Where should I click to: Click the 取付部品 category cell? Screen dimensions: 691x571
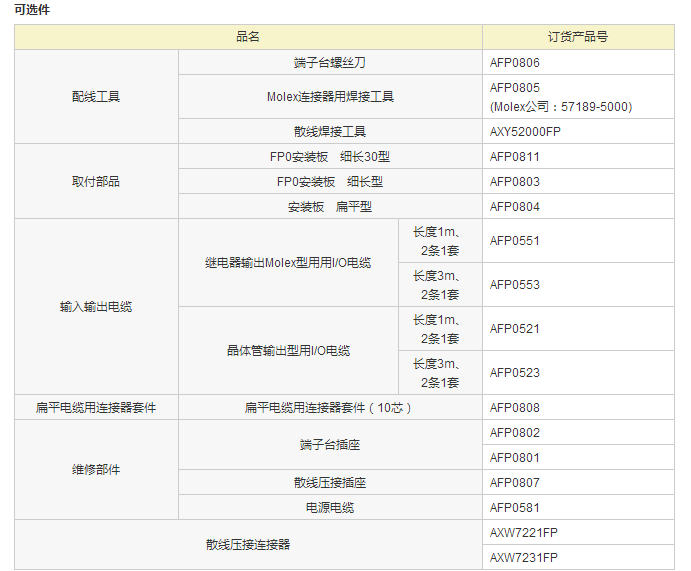point(96,182)
